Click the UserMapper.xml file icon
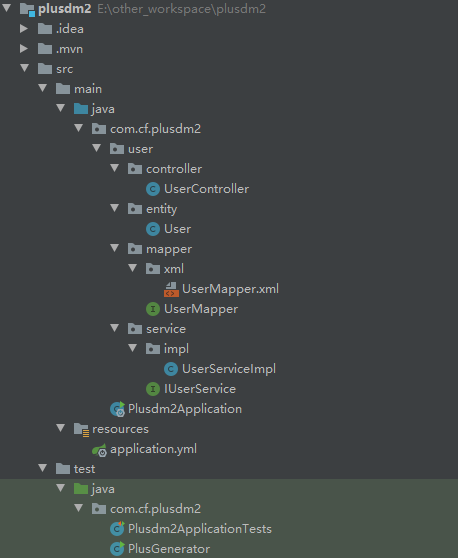Screen dimensions: 458x558 (171, 289)
